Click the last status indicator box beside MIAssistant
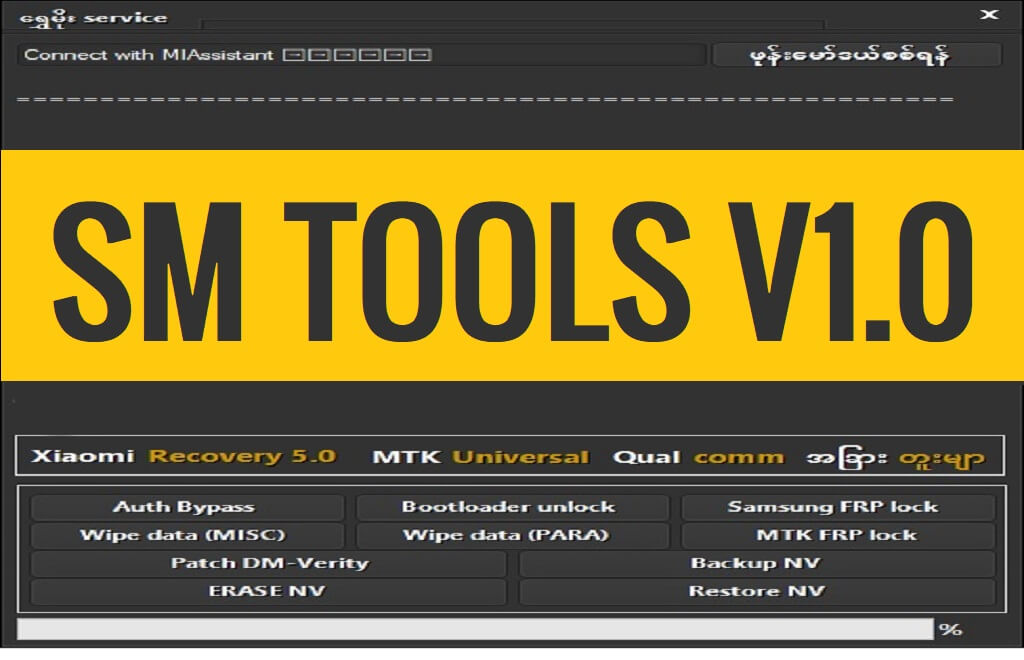1024x660 pixels. click(x=418, y=57)
